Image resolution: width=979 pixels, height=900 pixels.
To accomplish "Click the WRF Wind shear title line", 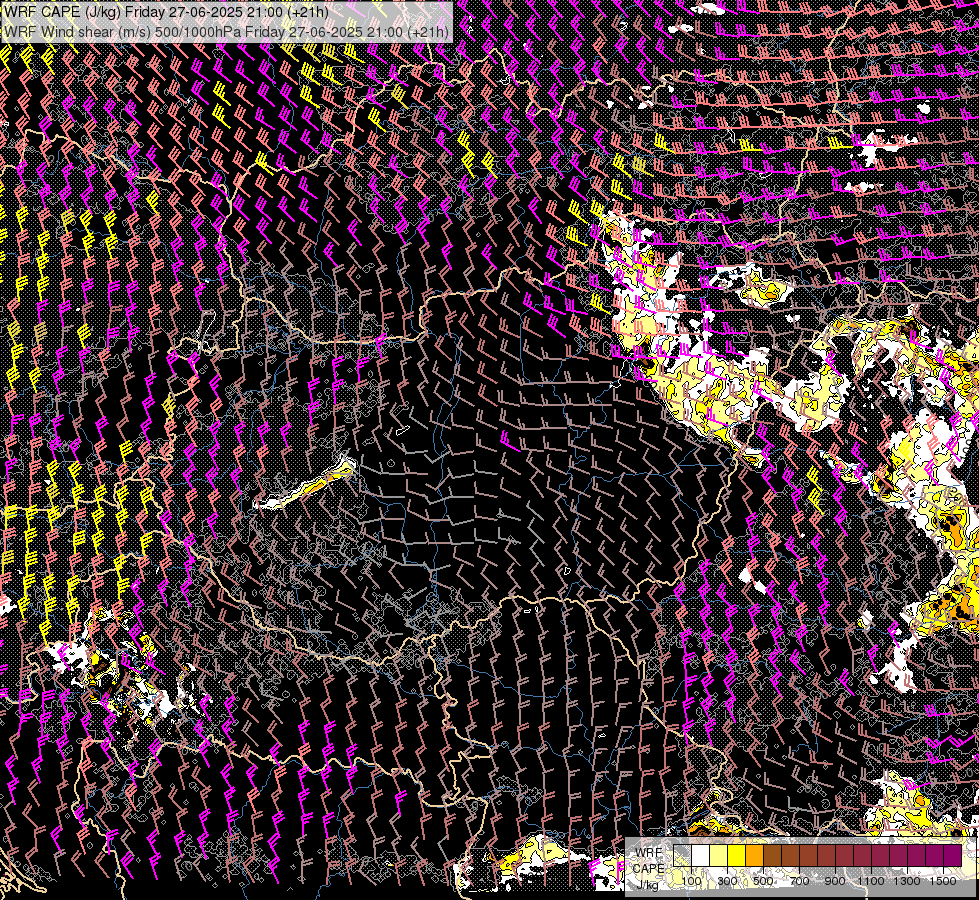I will coord(226,32).
